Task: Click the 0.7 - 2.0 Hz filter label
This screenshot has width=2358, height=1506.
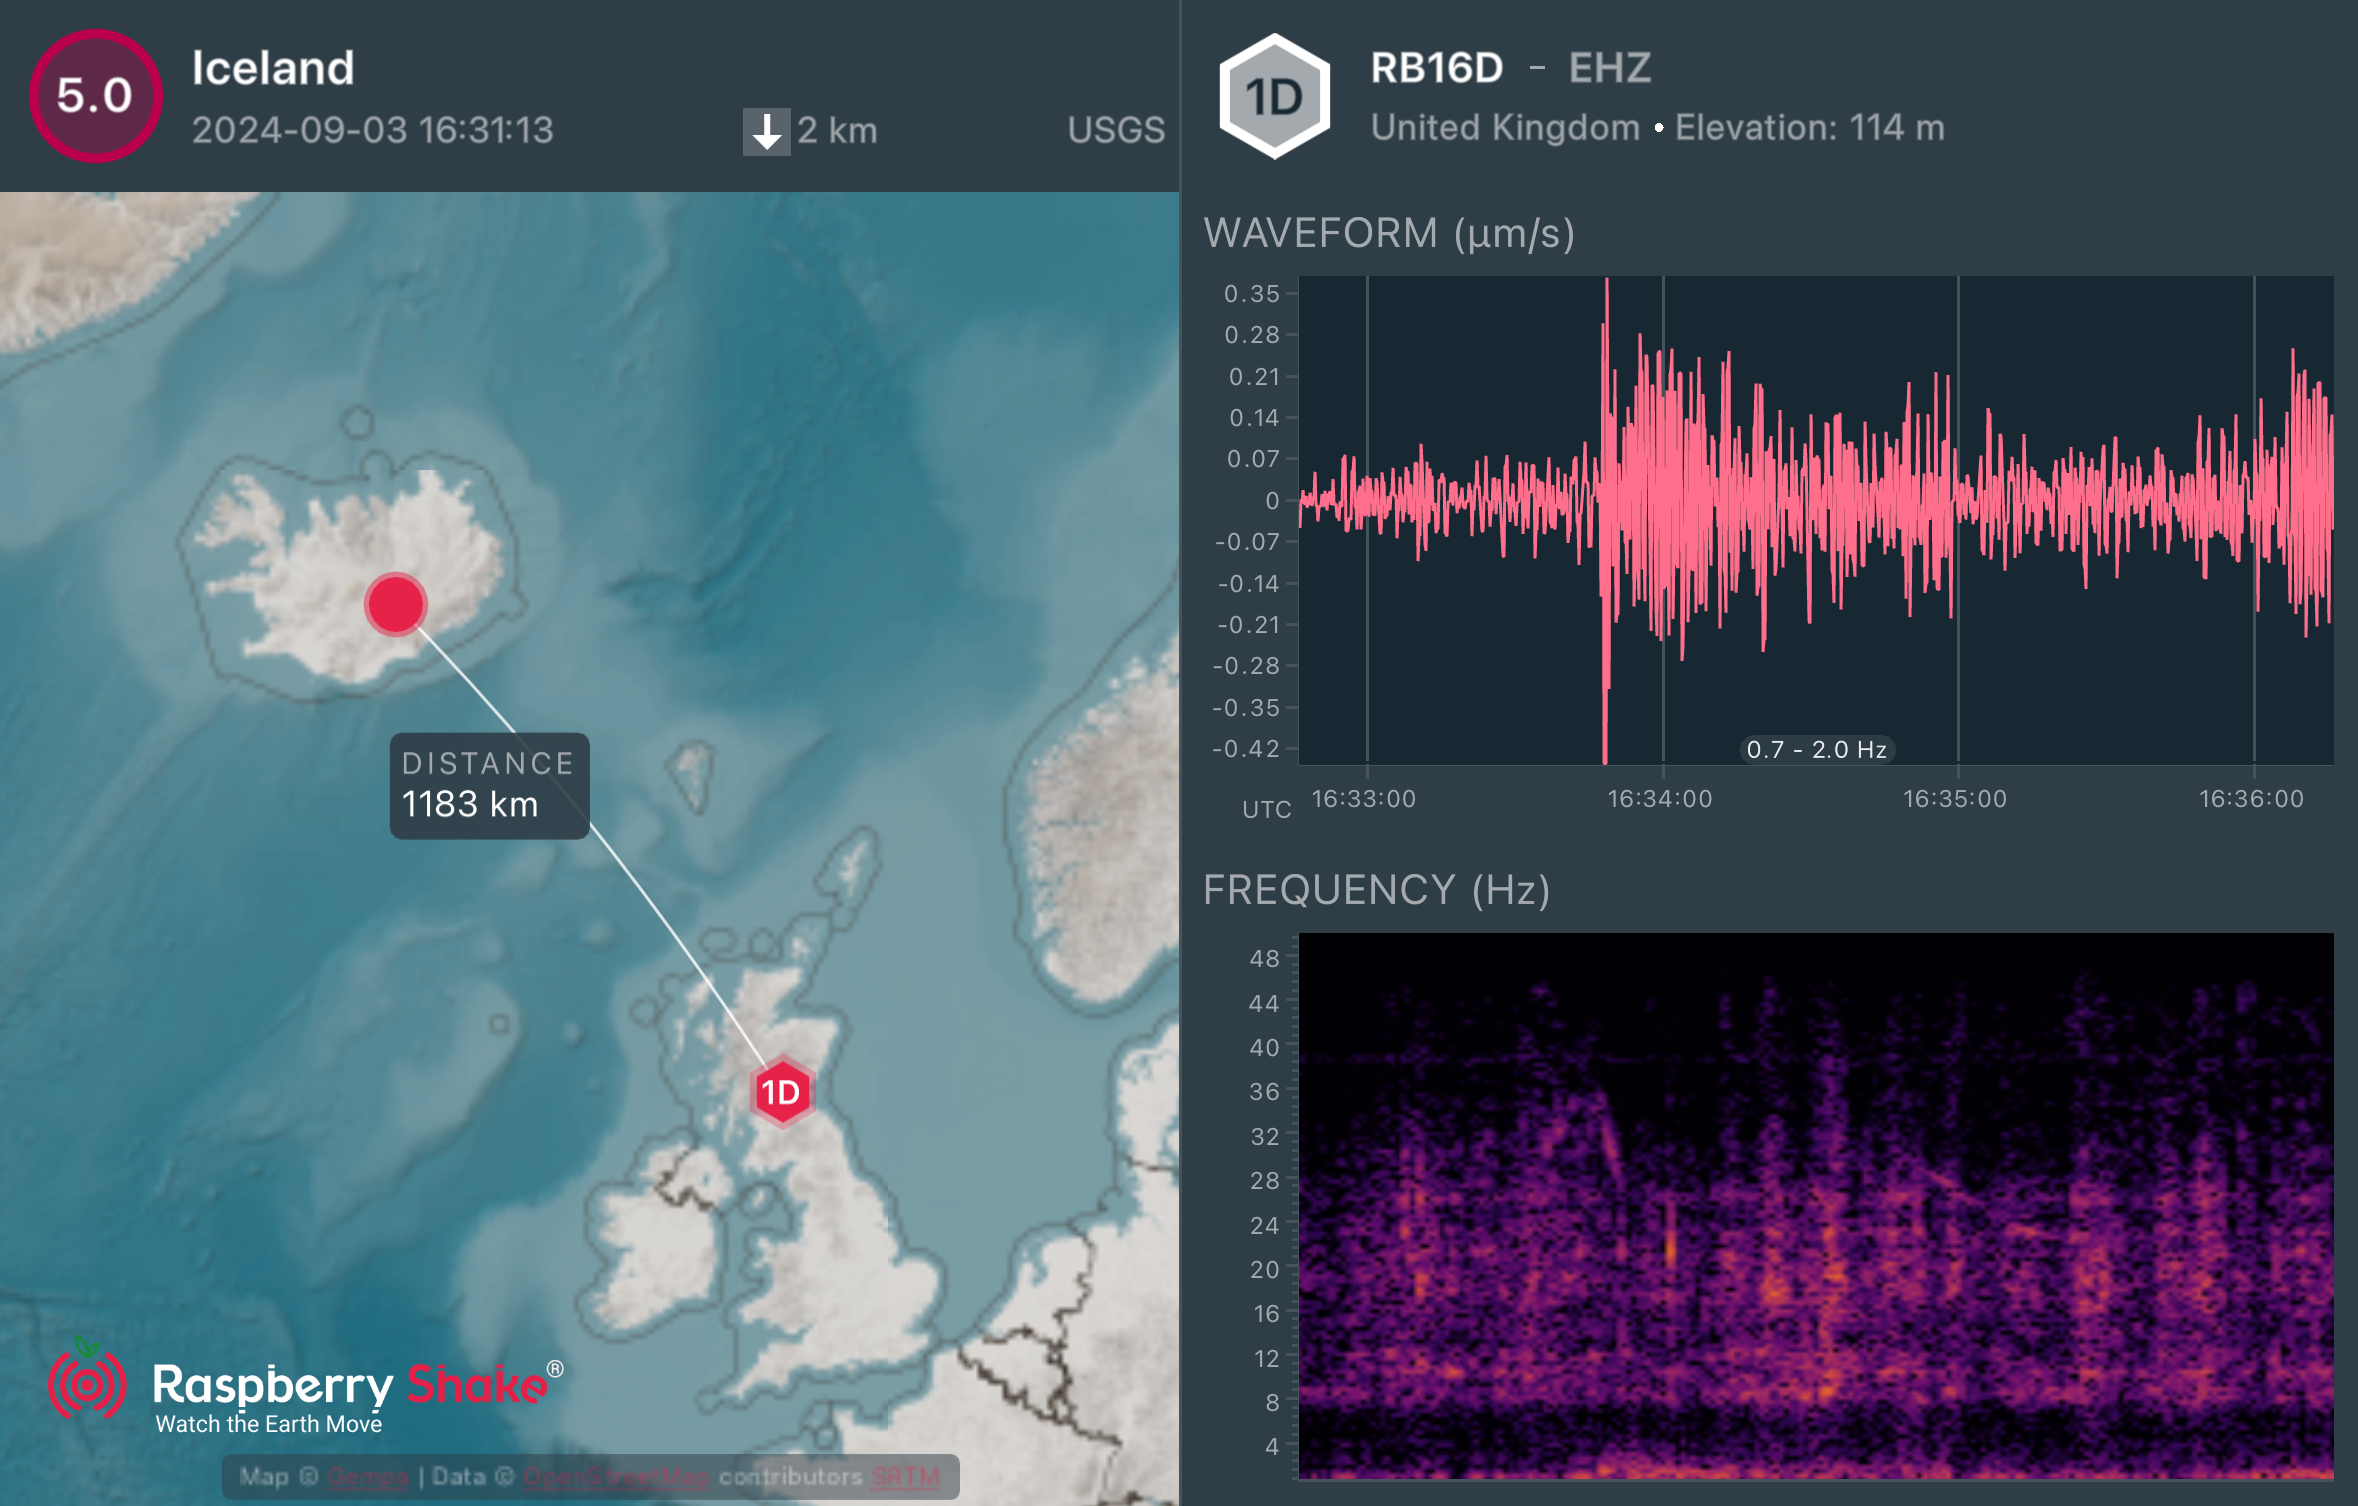Action: [x=1816, y=749]
